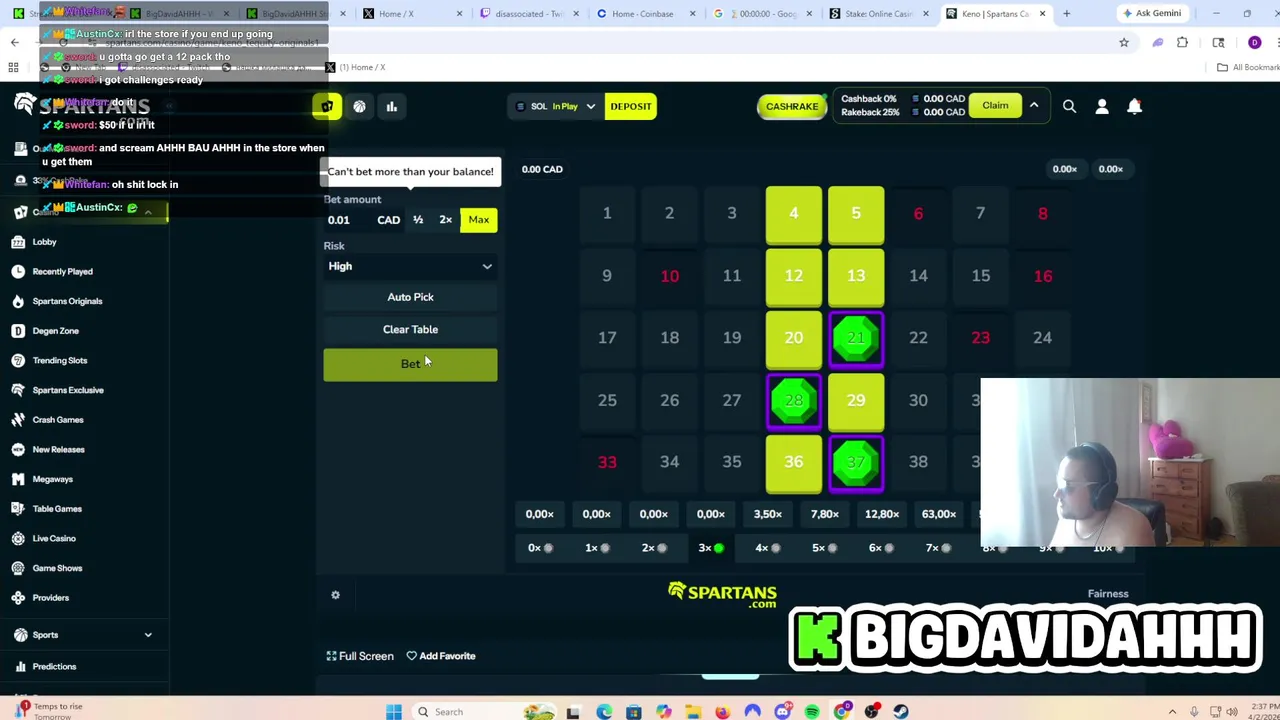
Task: Click the bet amount input field
Action: pyautogui.click(x=348, y=220)
